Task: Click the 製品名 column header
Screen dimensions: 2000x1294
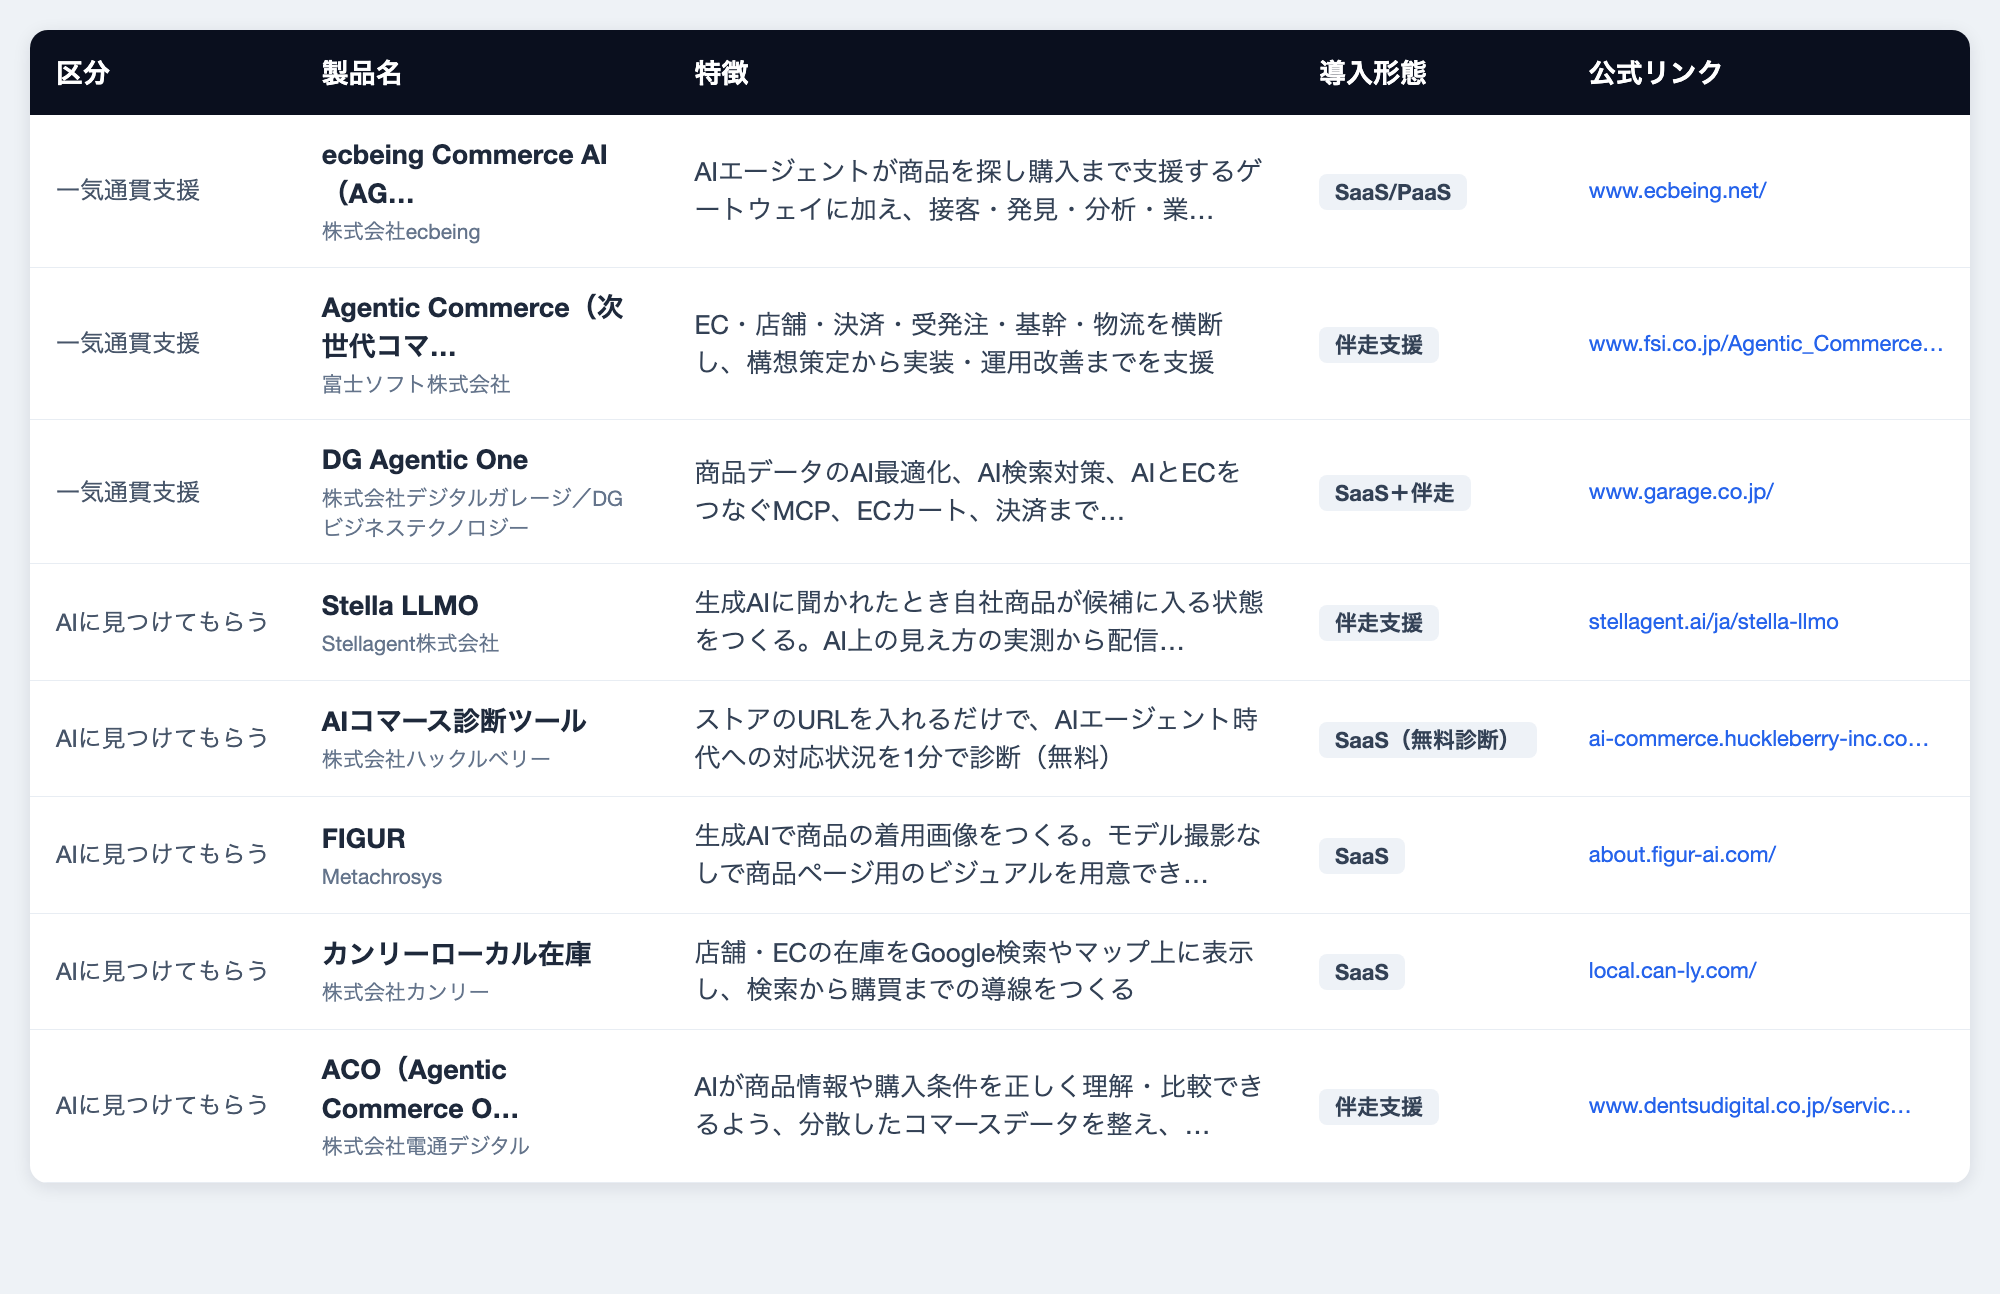Action: point(361,73)
